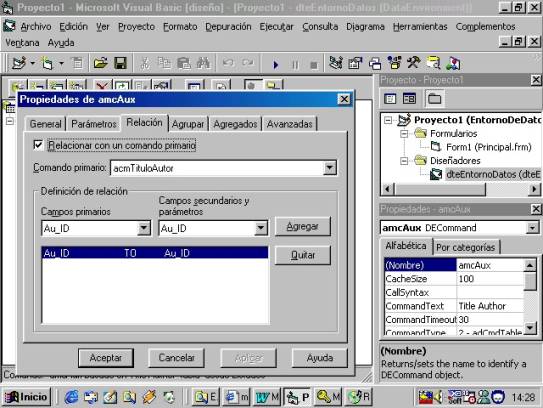
Task: Click the CacheSize property value 100
Action: [490, 279]
